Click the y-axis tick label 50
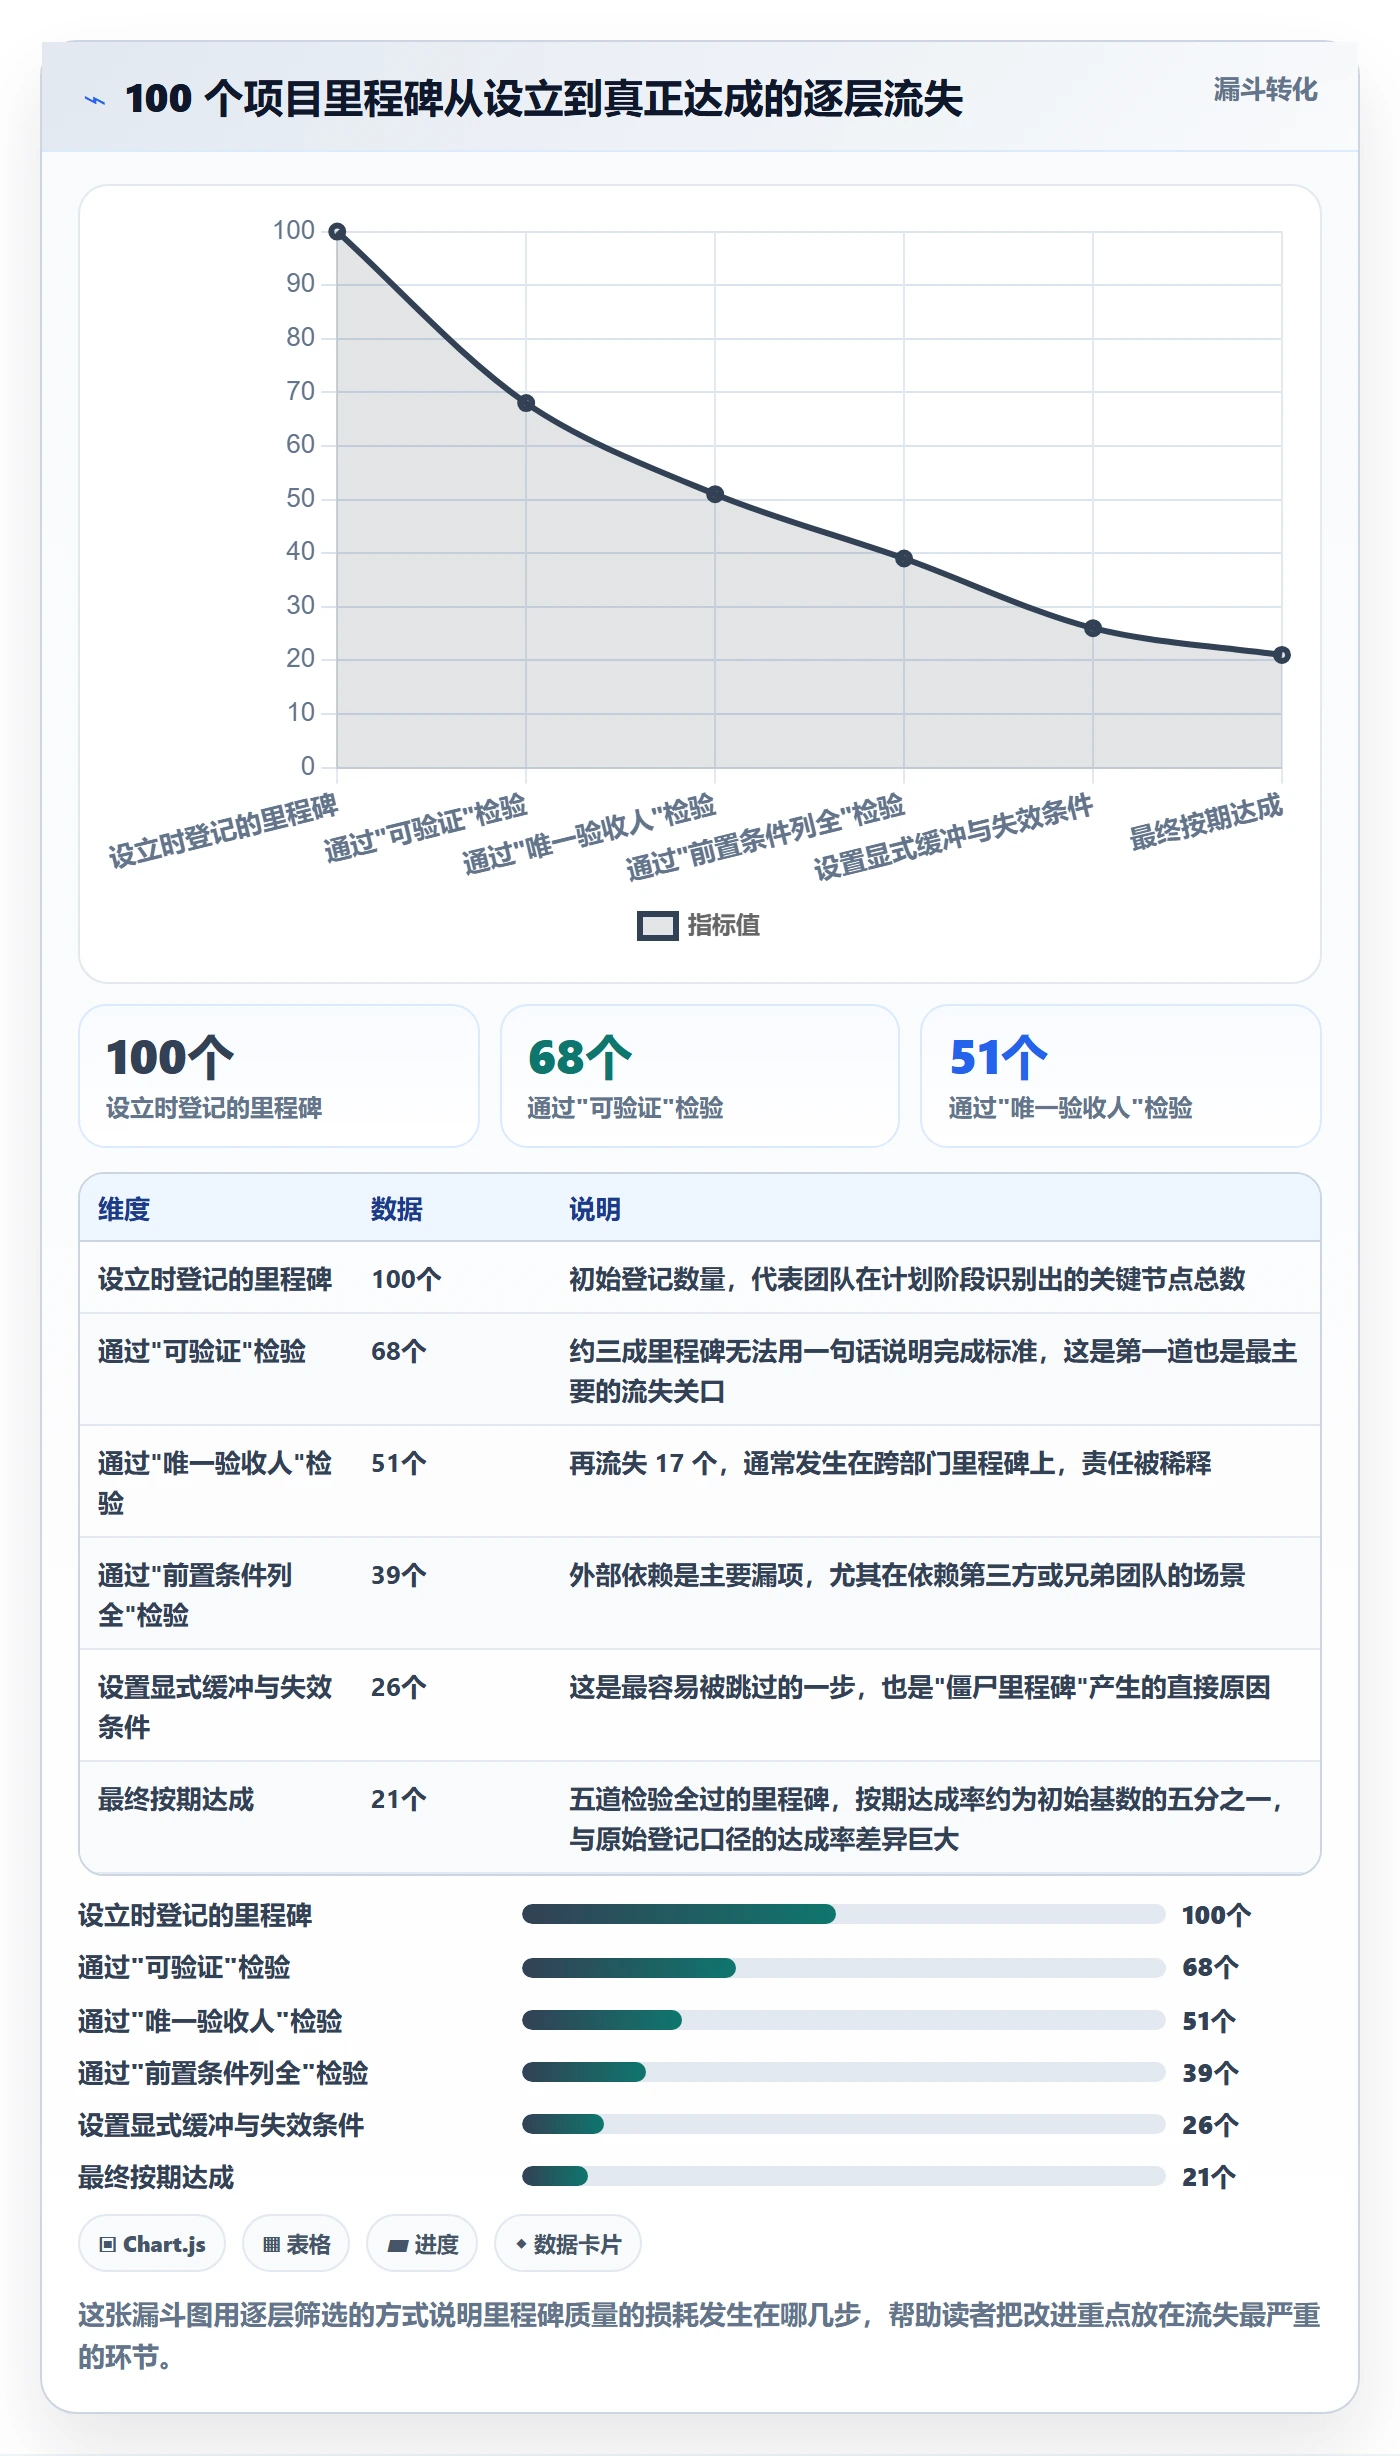The height and width of the screenshot is (2456, 1400). (300, 498)
